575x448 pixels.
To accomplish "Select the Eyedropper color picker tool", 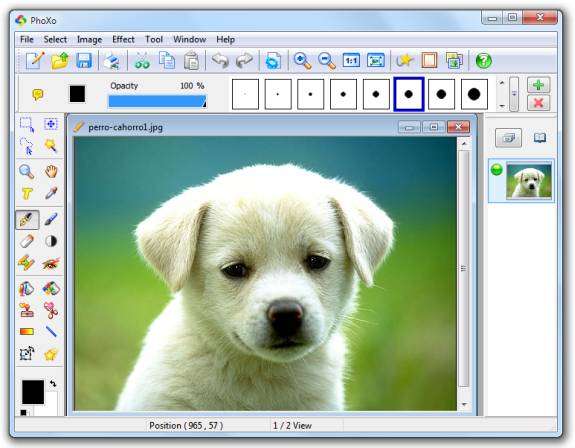I will pos(51,193).
